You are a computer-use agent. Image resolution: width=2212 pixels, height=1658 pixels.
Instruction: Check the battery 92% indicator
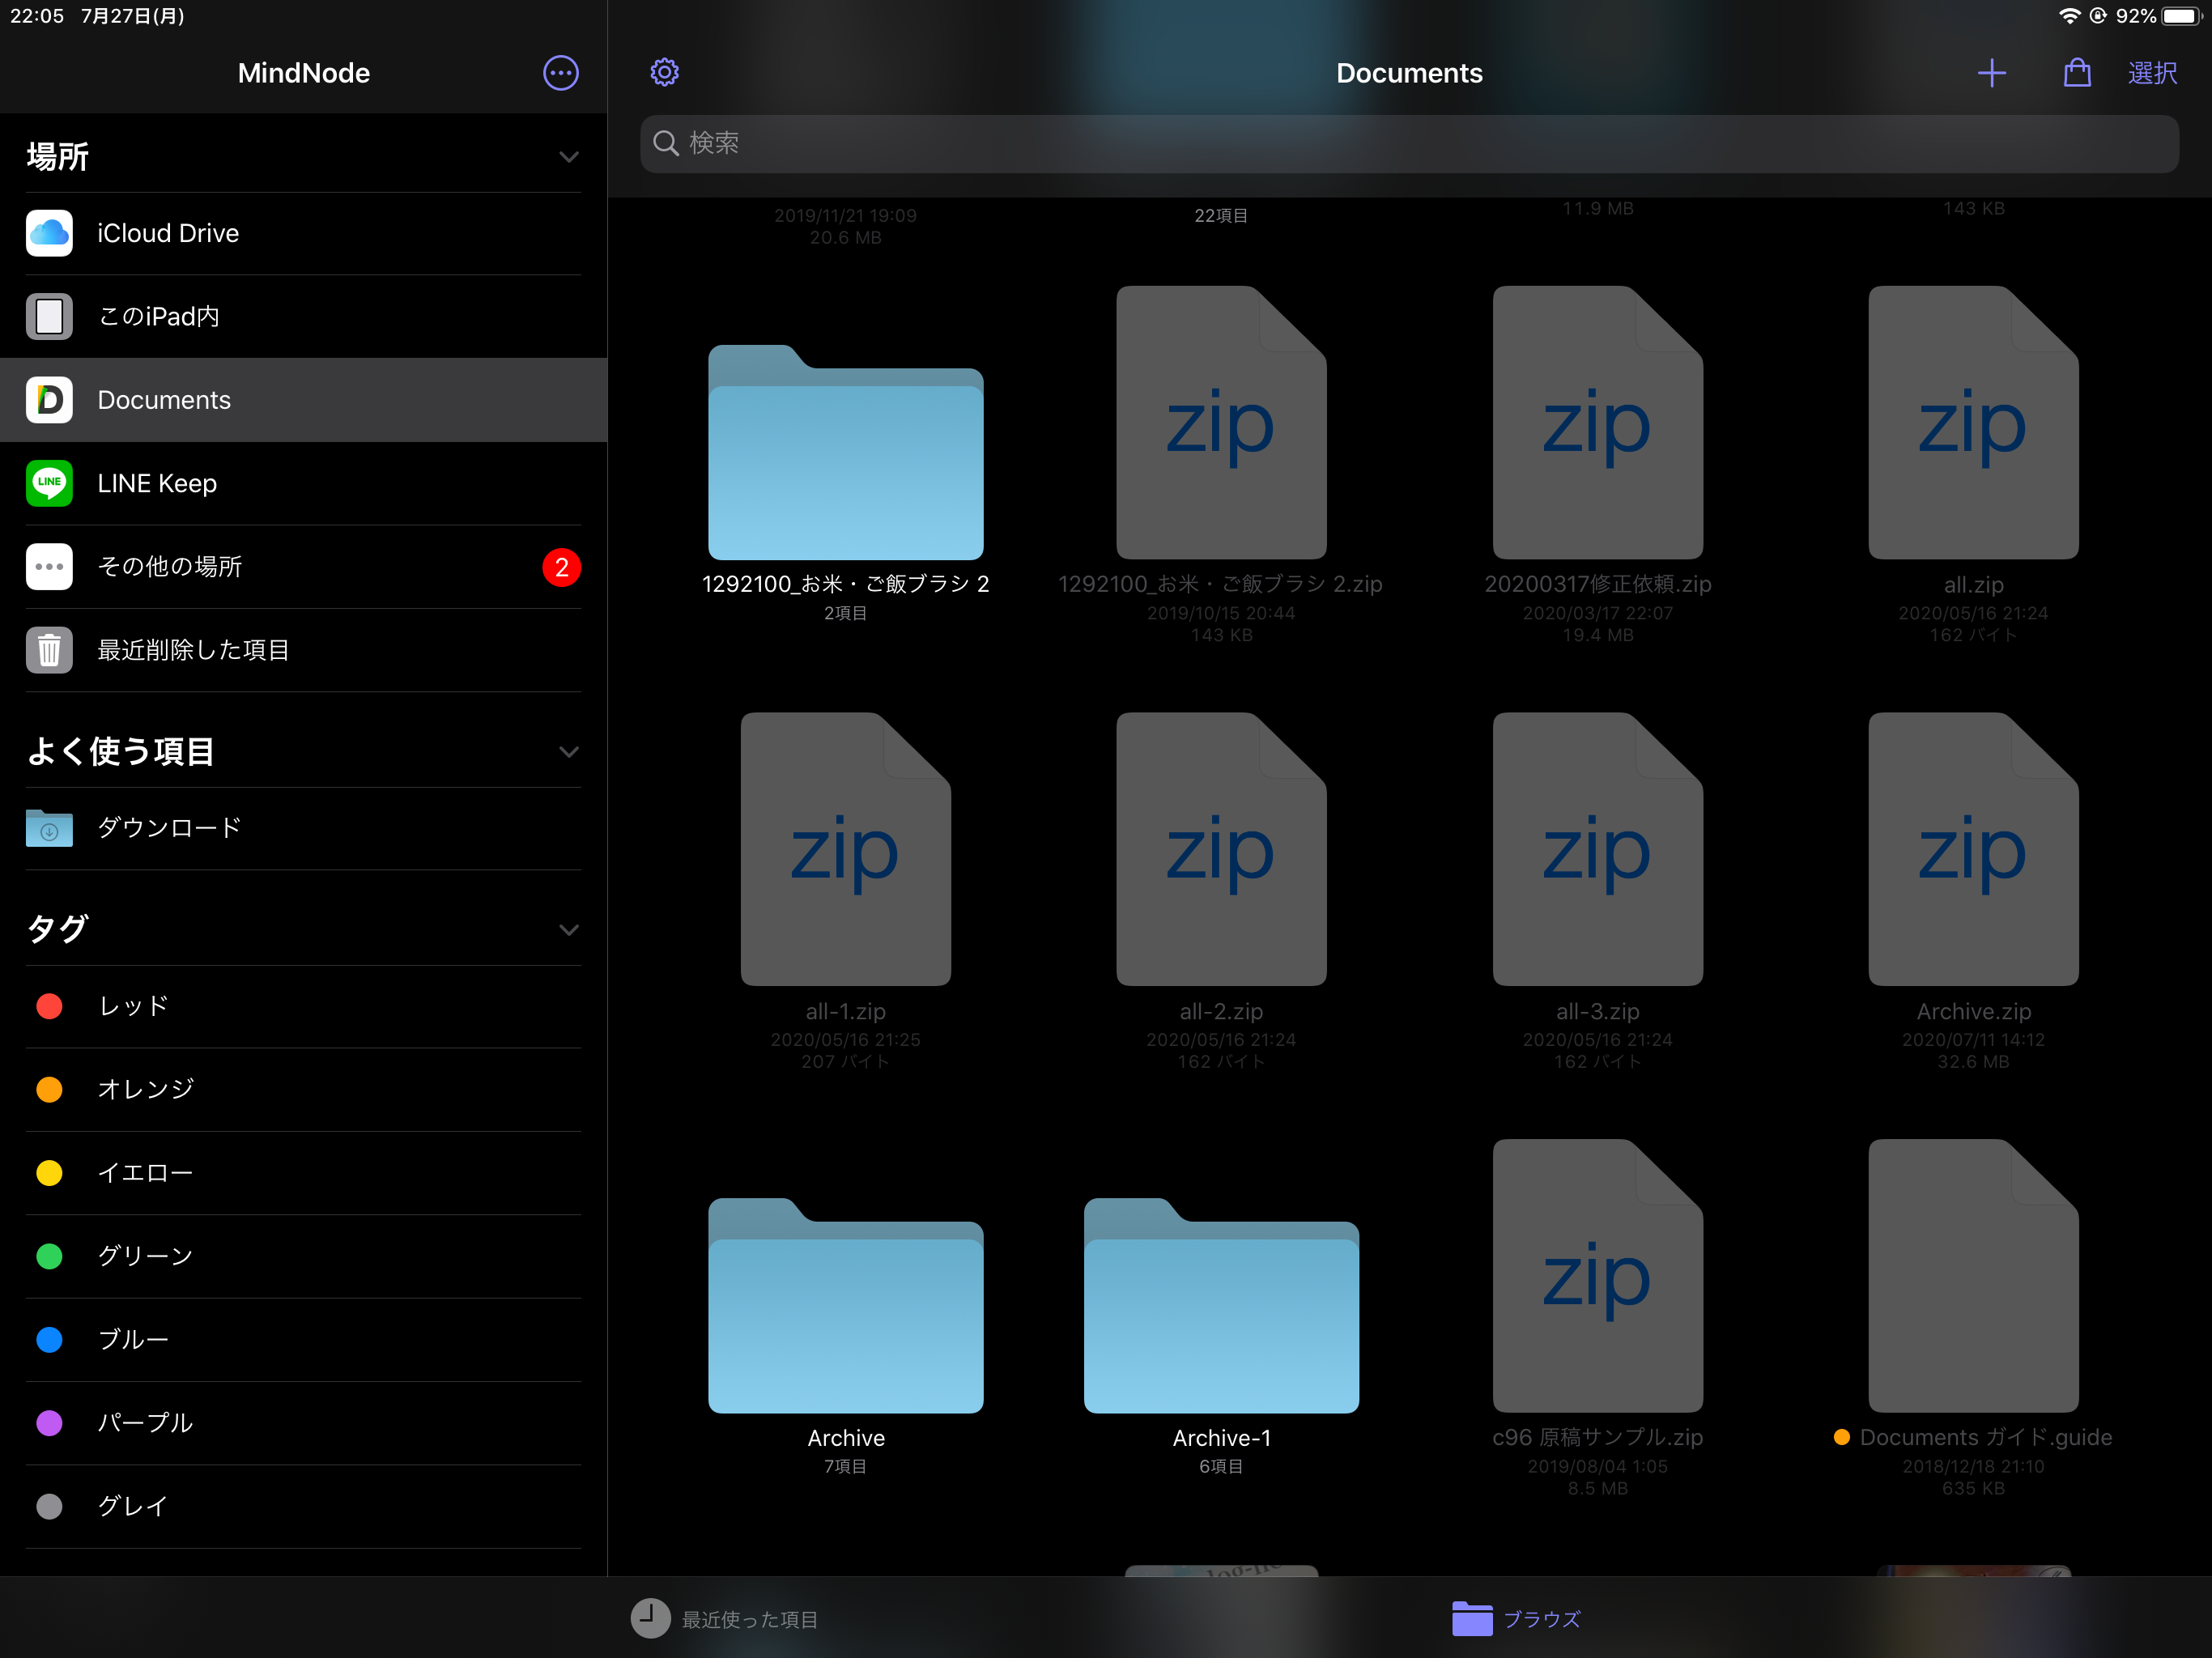pos(2158,16)
